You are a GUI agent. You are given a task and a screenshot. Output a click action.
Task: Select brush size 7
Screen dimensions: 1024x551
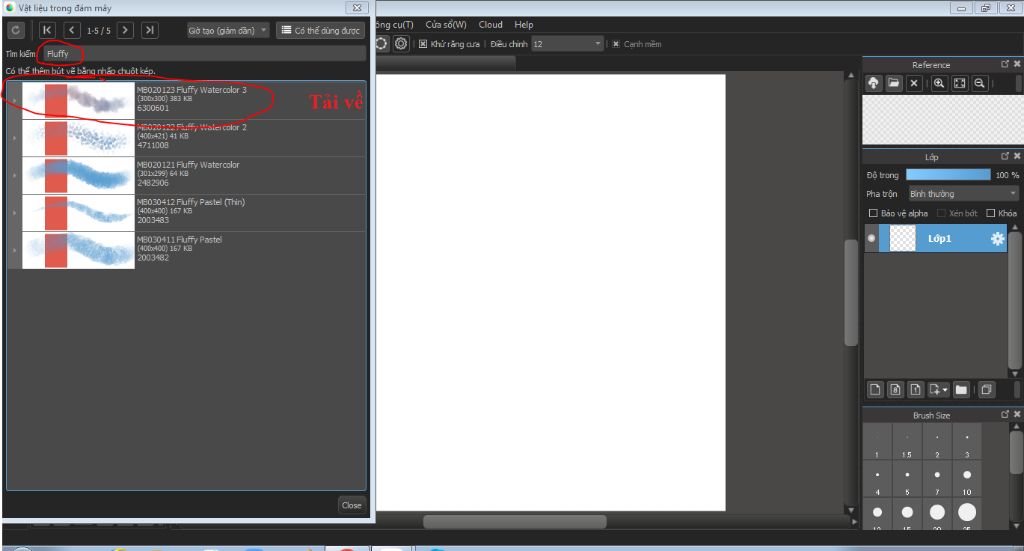(937, 480)
